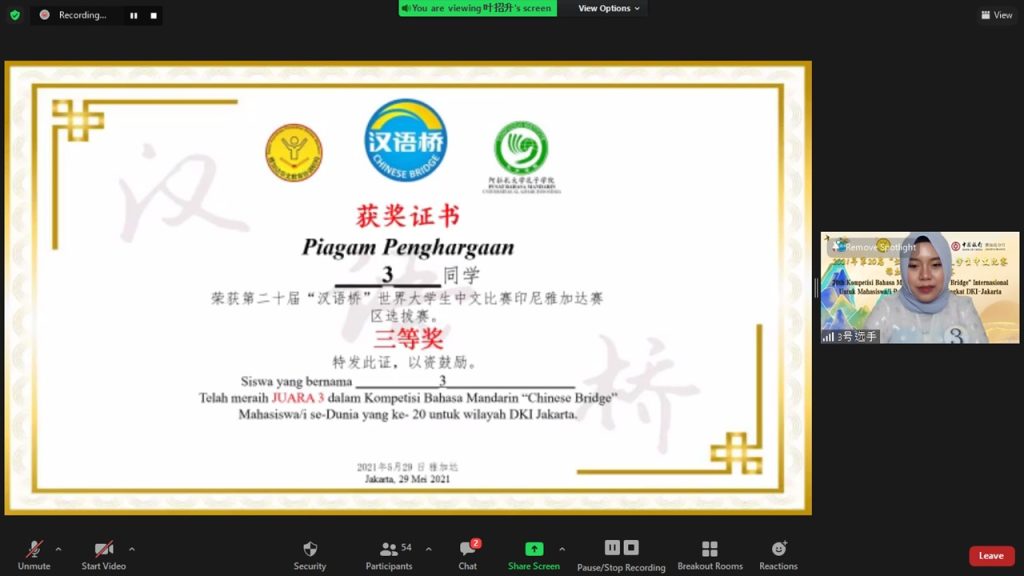The height and width of the screenshot is (576, 1024).
Task: Leave the meeting
Action: coord(991,556)
